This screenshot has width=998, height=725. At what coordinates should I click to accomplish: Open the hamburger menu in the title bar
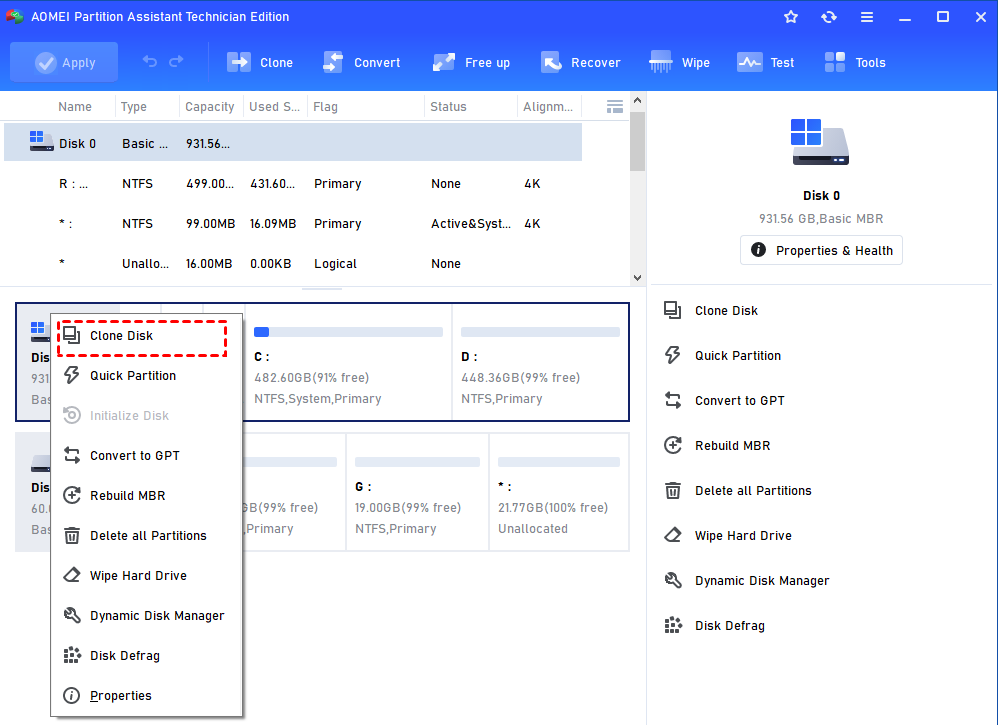click(x=867, y=16)
